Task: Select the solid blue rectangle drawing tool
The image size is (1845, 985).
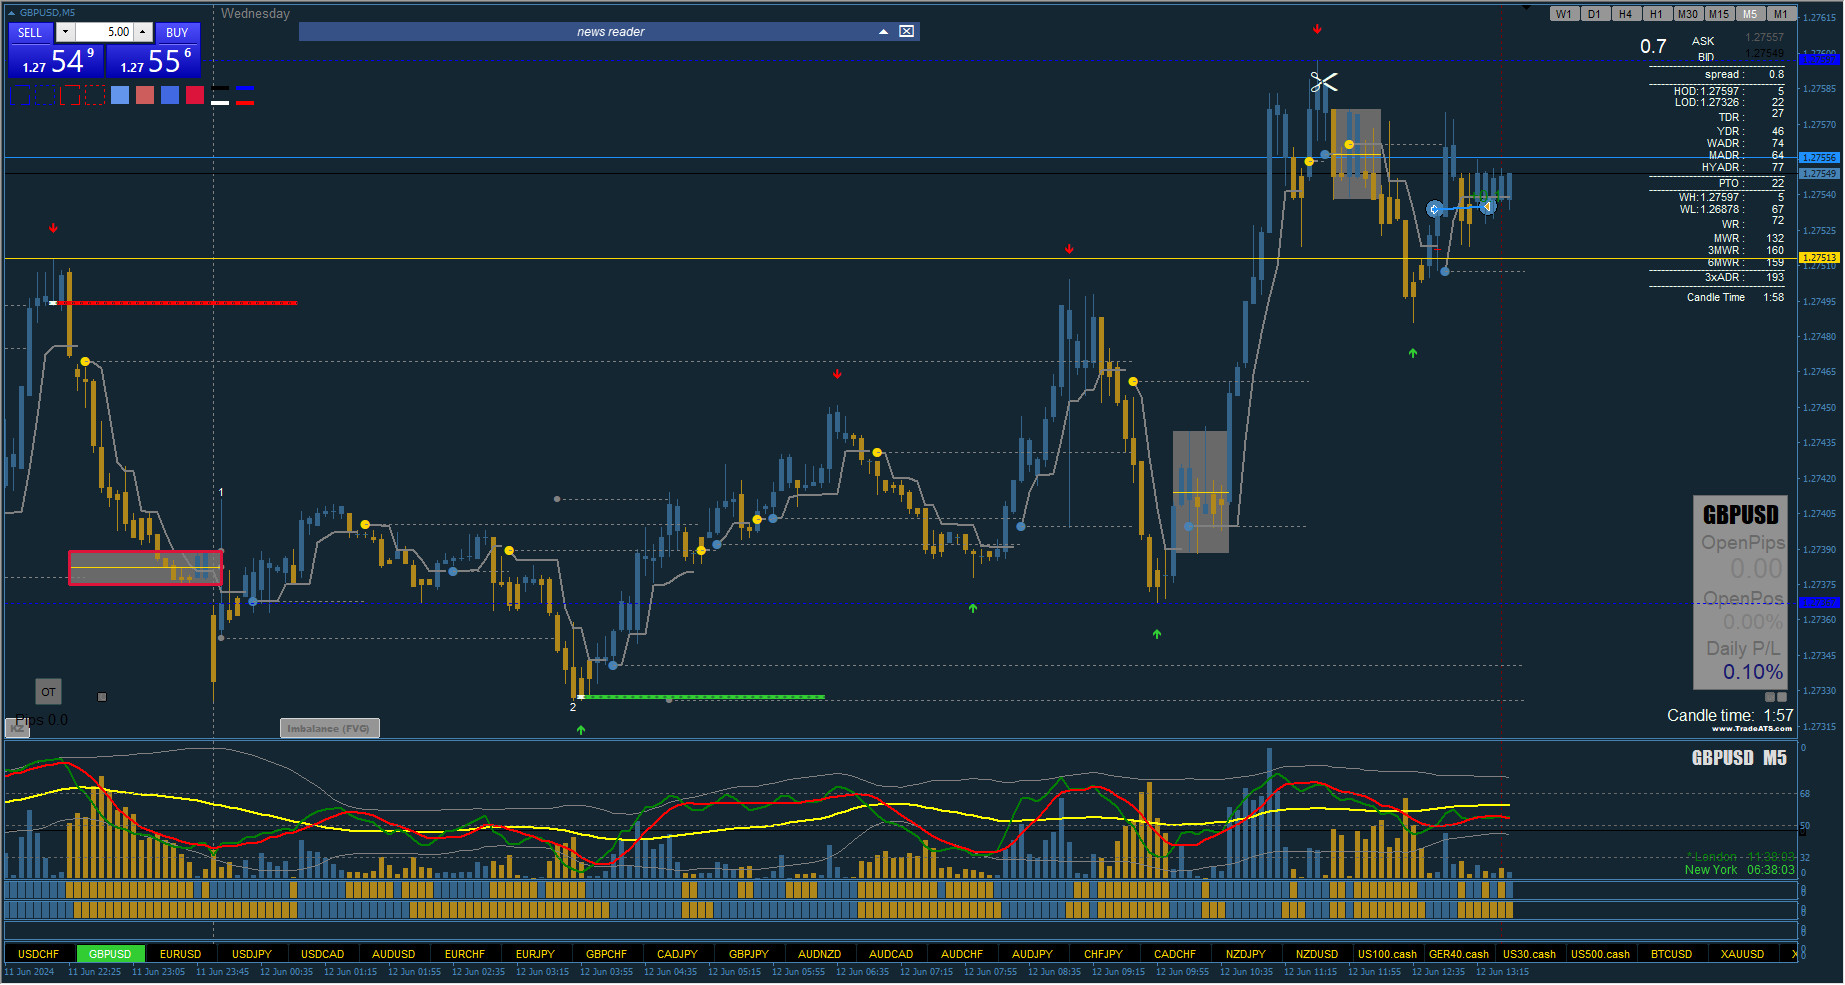Action: [x=20, y=95]
